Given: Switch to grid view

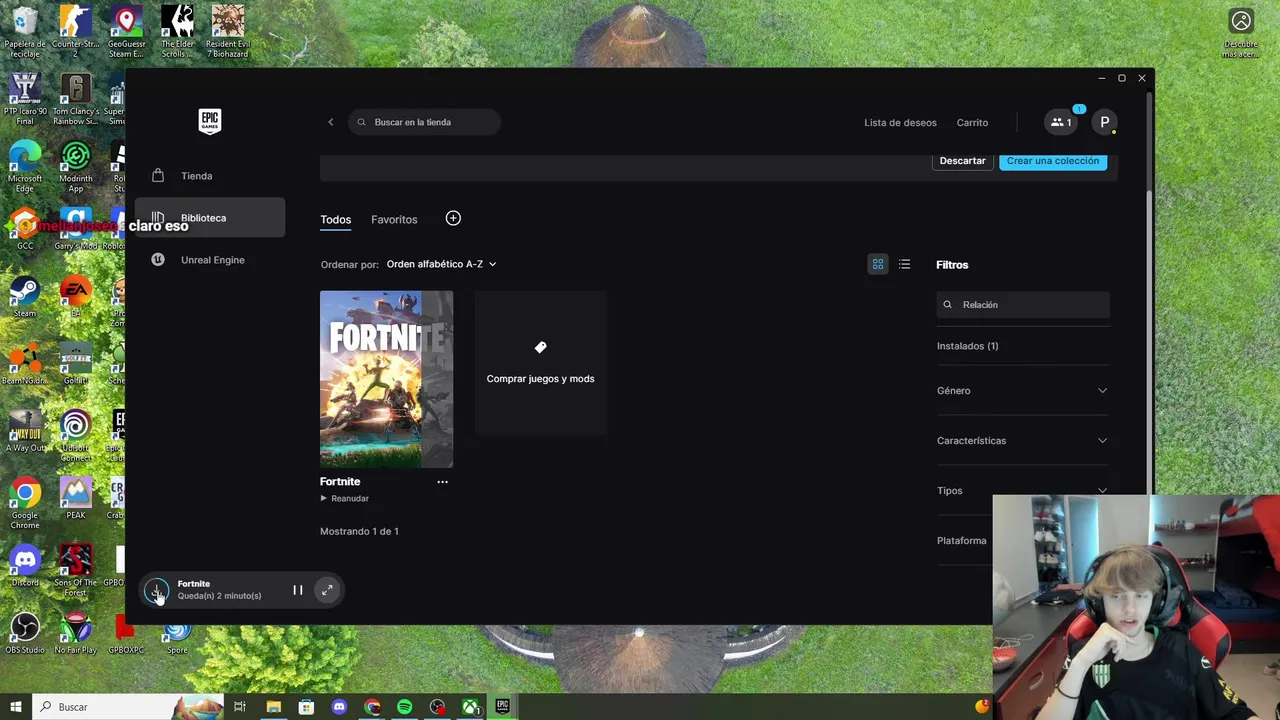Looking at the screenshot, I should 878,264.
